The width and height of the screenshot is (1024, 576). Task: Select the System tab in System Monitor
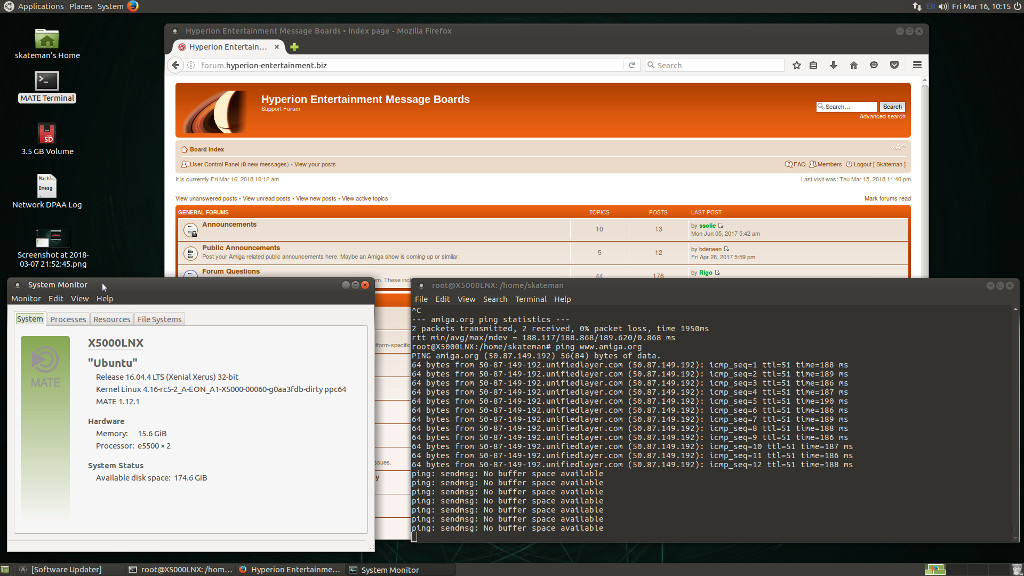(30, 319)
